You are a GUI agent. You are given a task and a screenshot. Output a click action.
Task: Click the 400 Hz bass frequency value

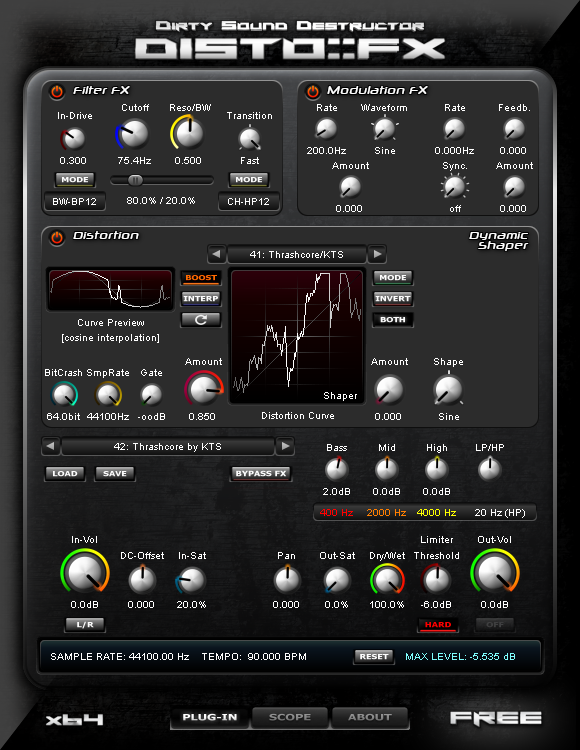click(x=337, y=513)
